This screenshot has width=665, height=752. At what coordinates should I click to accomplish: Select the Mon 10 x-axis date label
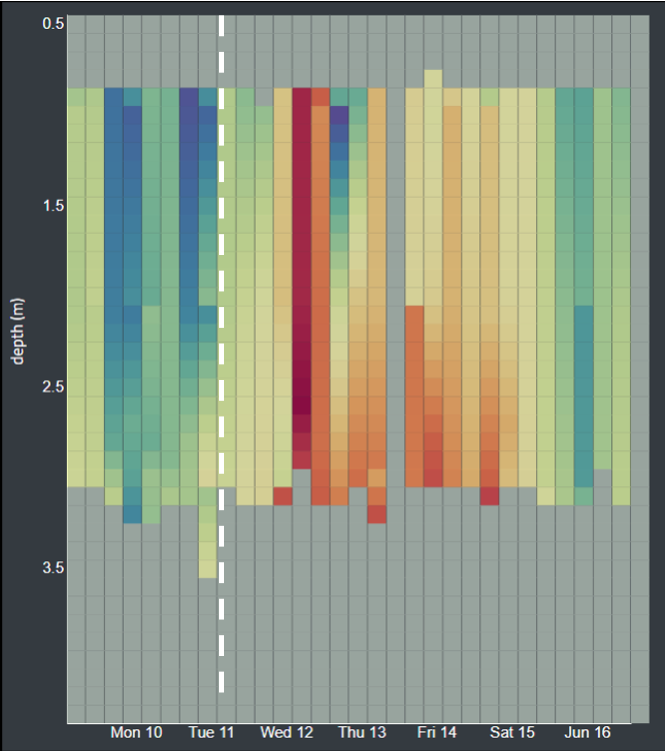pyautogui.click(x=136, y=733)
